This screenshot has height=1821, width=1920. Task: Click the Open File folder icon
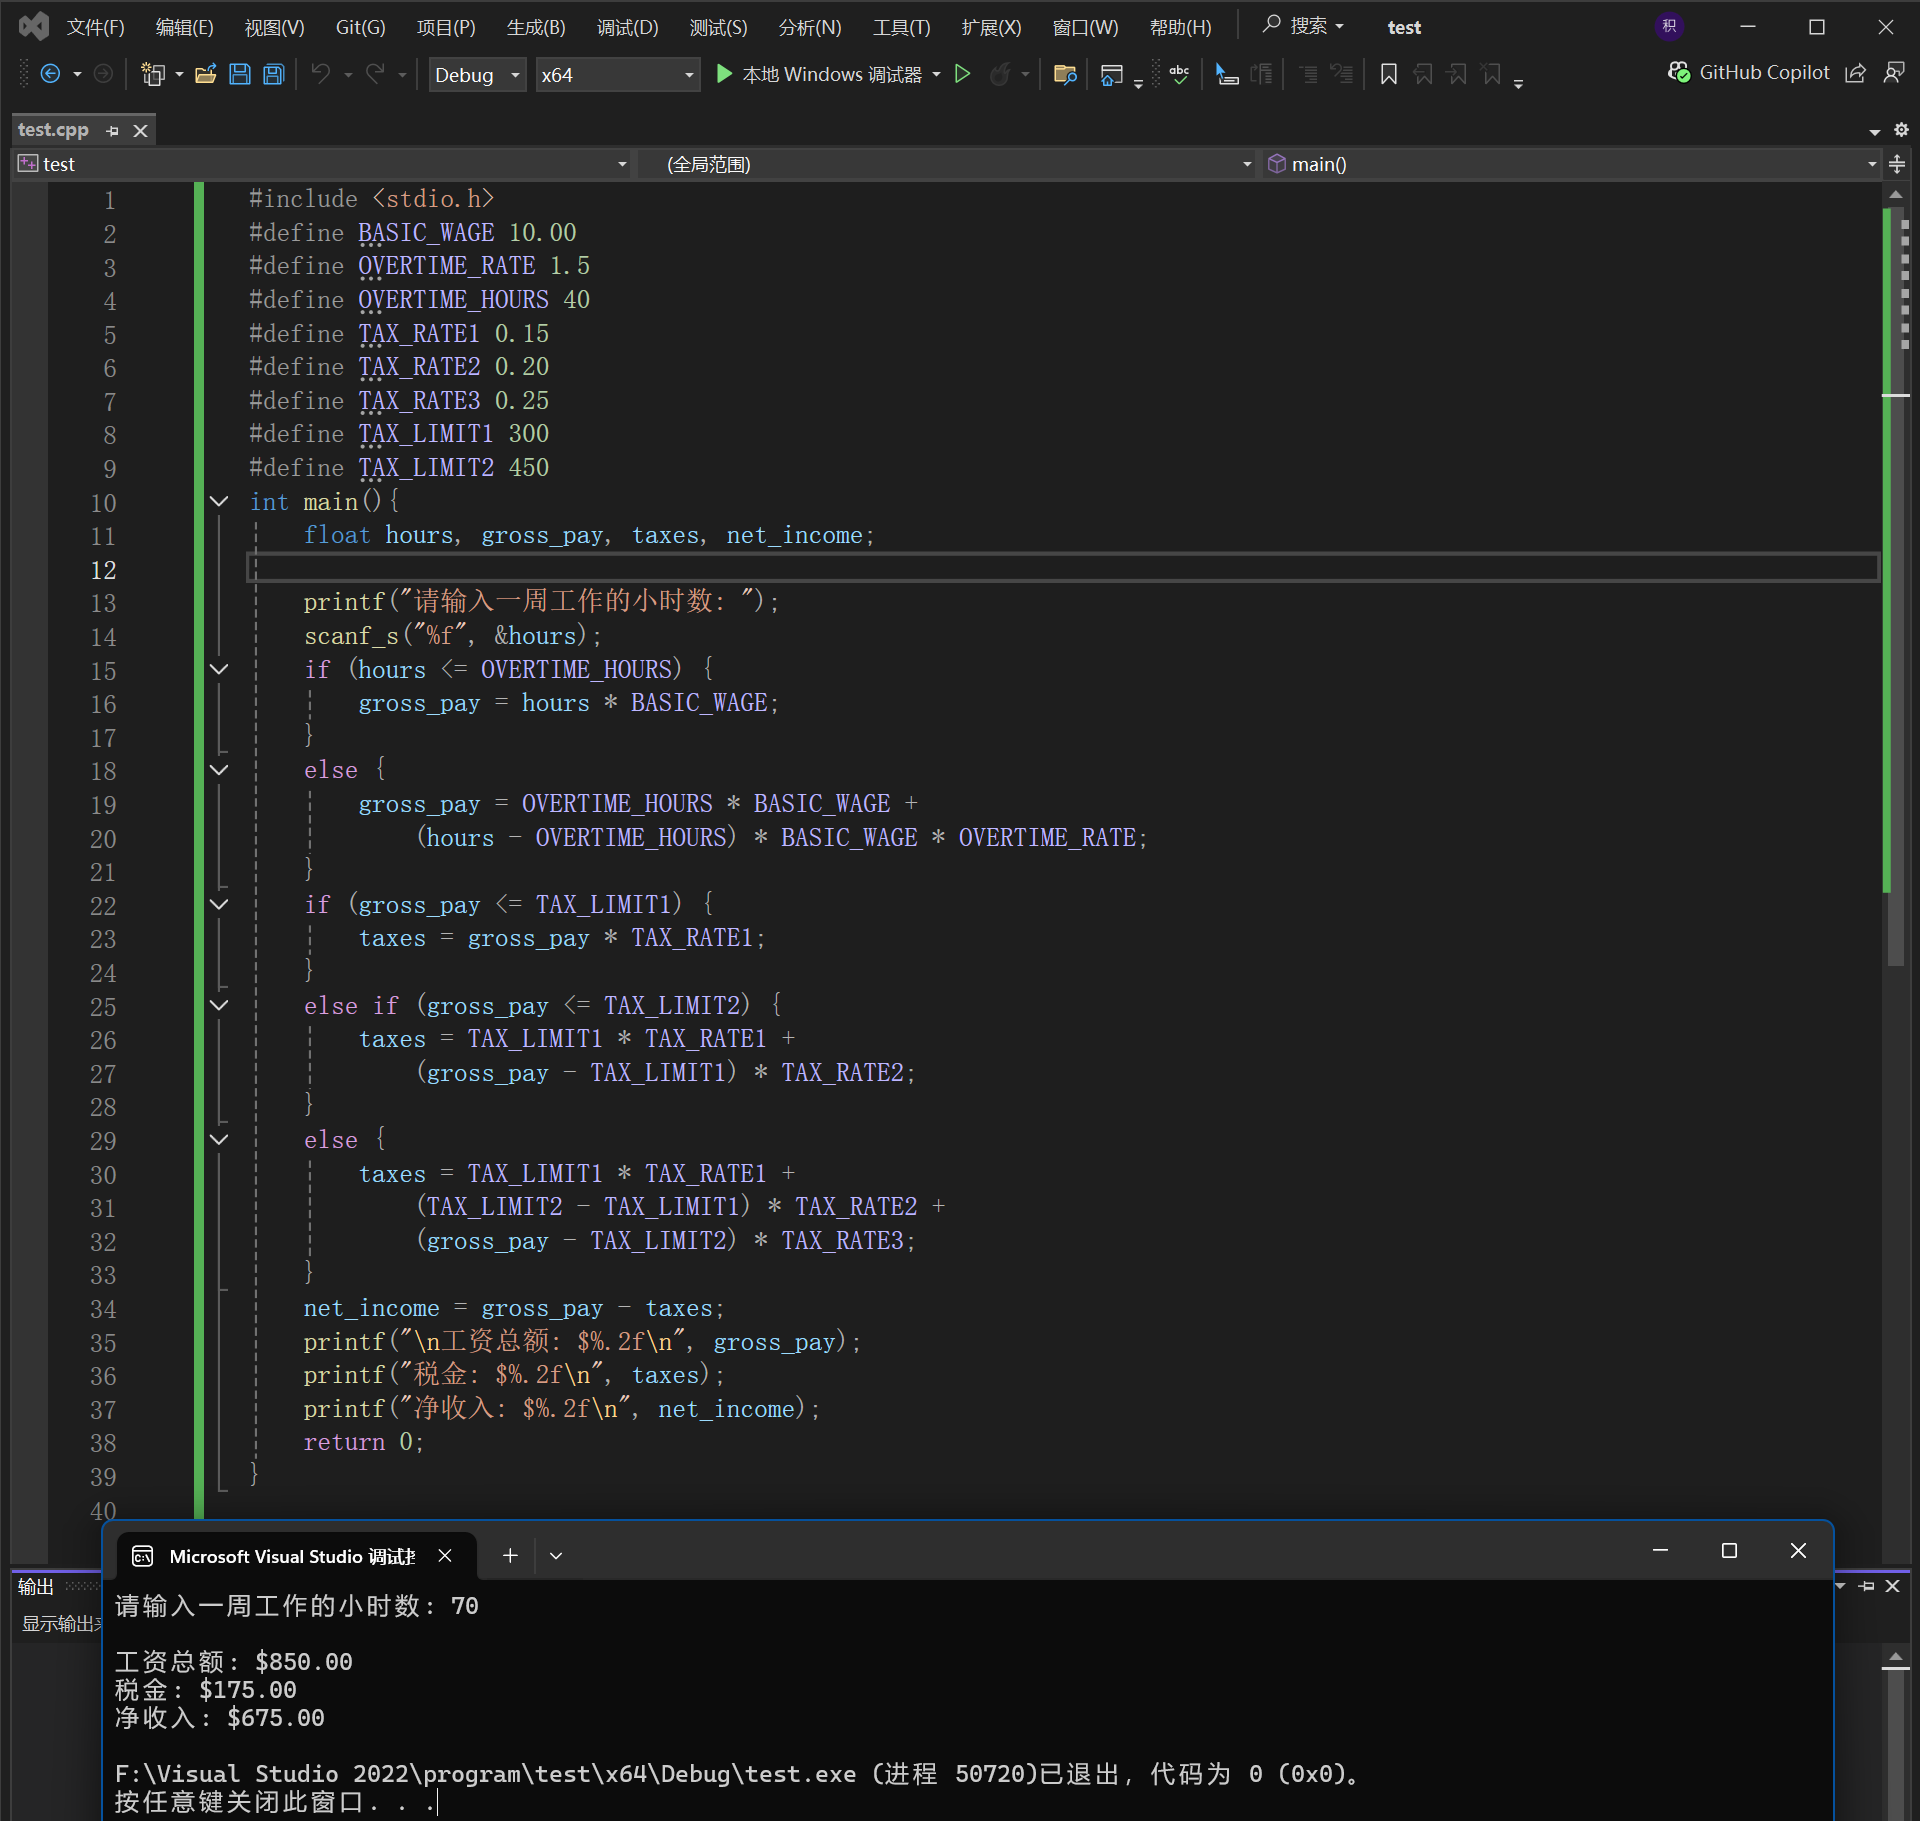pos(206,74)
